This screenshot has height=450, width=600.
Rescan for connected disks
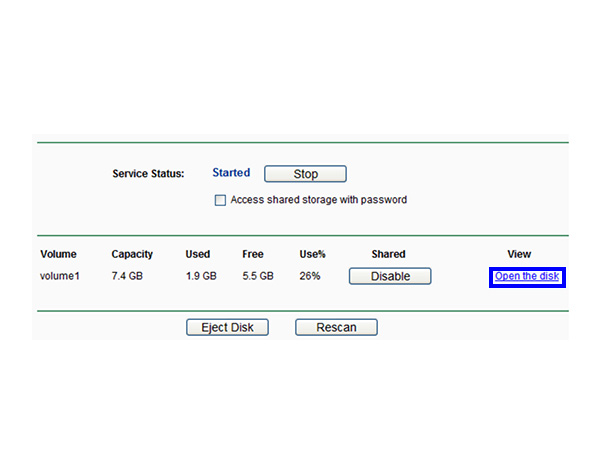336,327
